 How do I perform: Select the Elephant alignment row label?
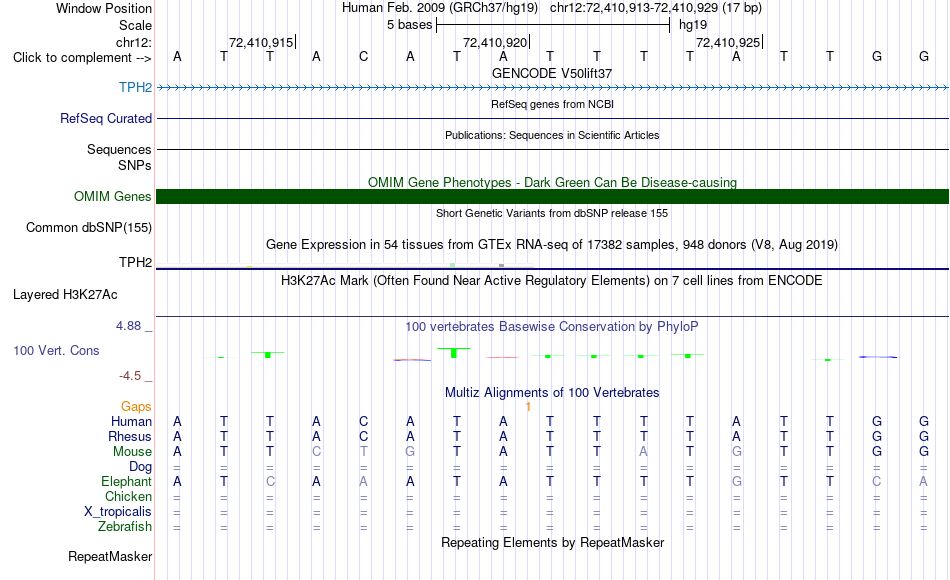click(126, 481)
